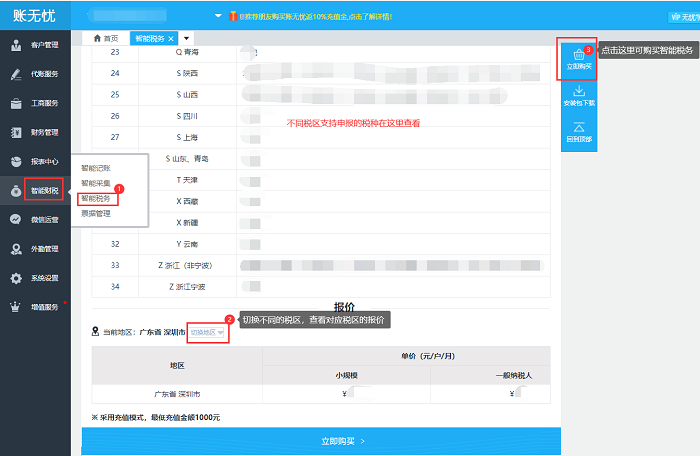Close the 智能税务 tab
The width and height of the screenshot is (700, 456).
(171, 38)
